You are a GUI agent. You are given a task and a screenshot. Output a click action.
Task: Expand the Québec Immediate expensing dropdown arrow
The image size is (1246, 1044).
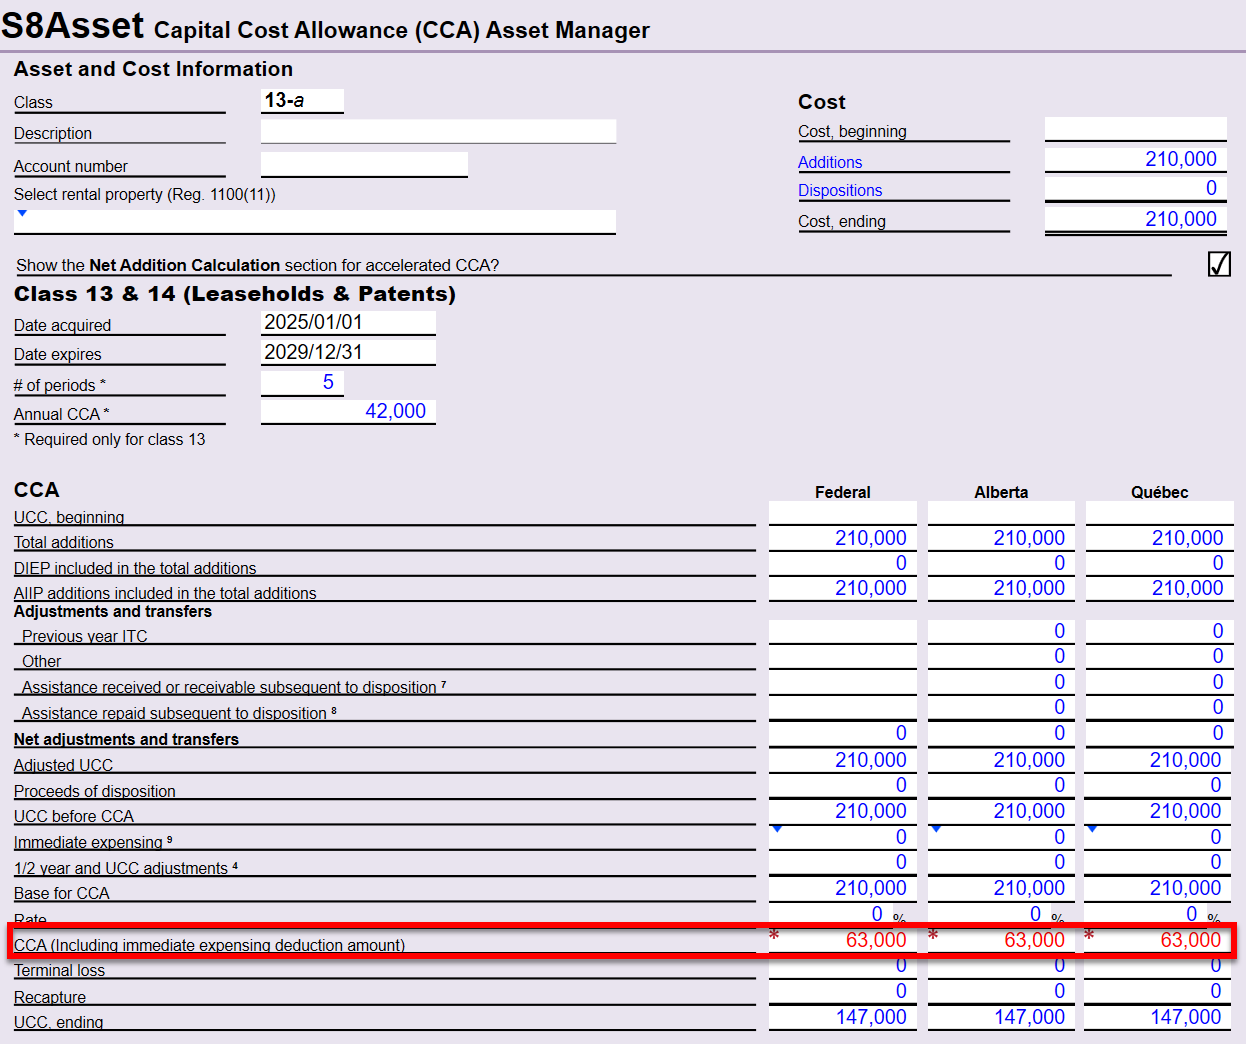click(1092, 829)
